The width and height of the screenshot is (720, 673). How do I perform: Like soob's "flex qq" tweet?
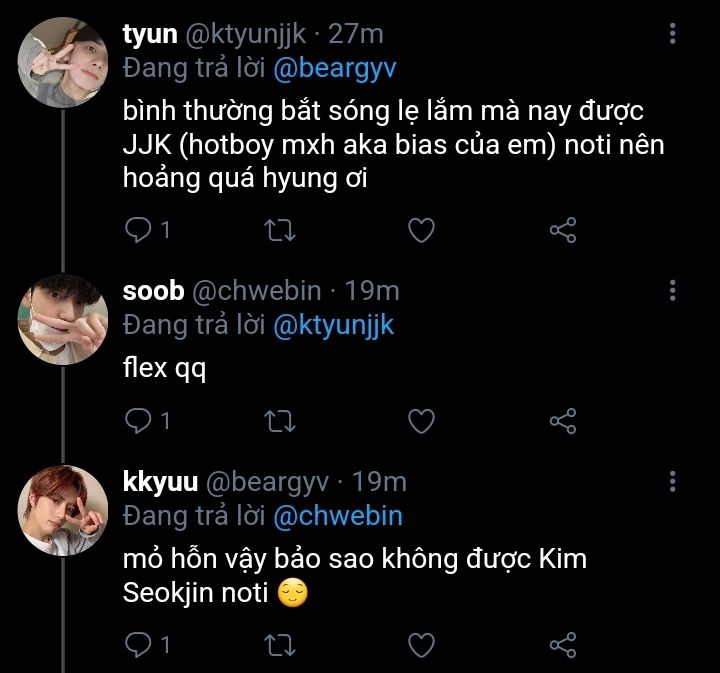tap(422, 421)
